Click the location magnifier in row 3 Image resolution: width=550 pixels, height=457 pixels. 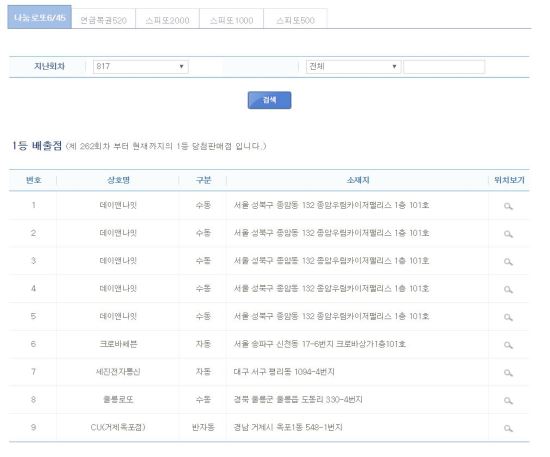pos(508,262)
